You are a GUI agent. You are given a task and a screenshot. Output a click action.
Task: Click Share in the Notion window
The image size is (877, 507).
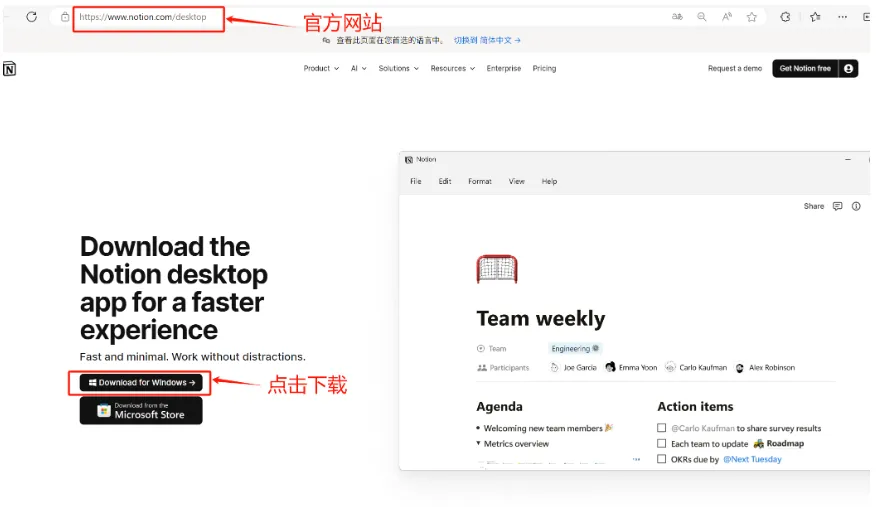(814, 206)
